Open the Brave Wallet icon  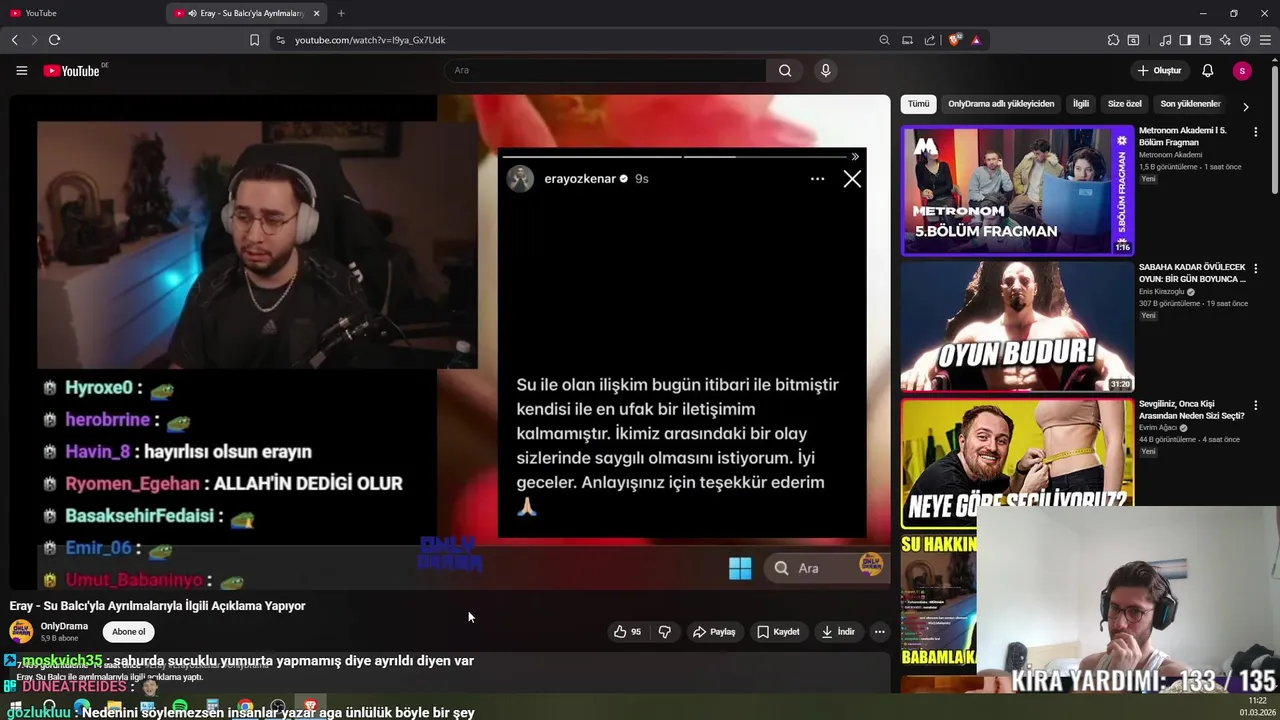(x=1205, y=40)
